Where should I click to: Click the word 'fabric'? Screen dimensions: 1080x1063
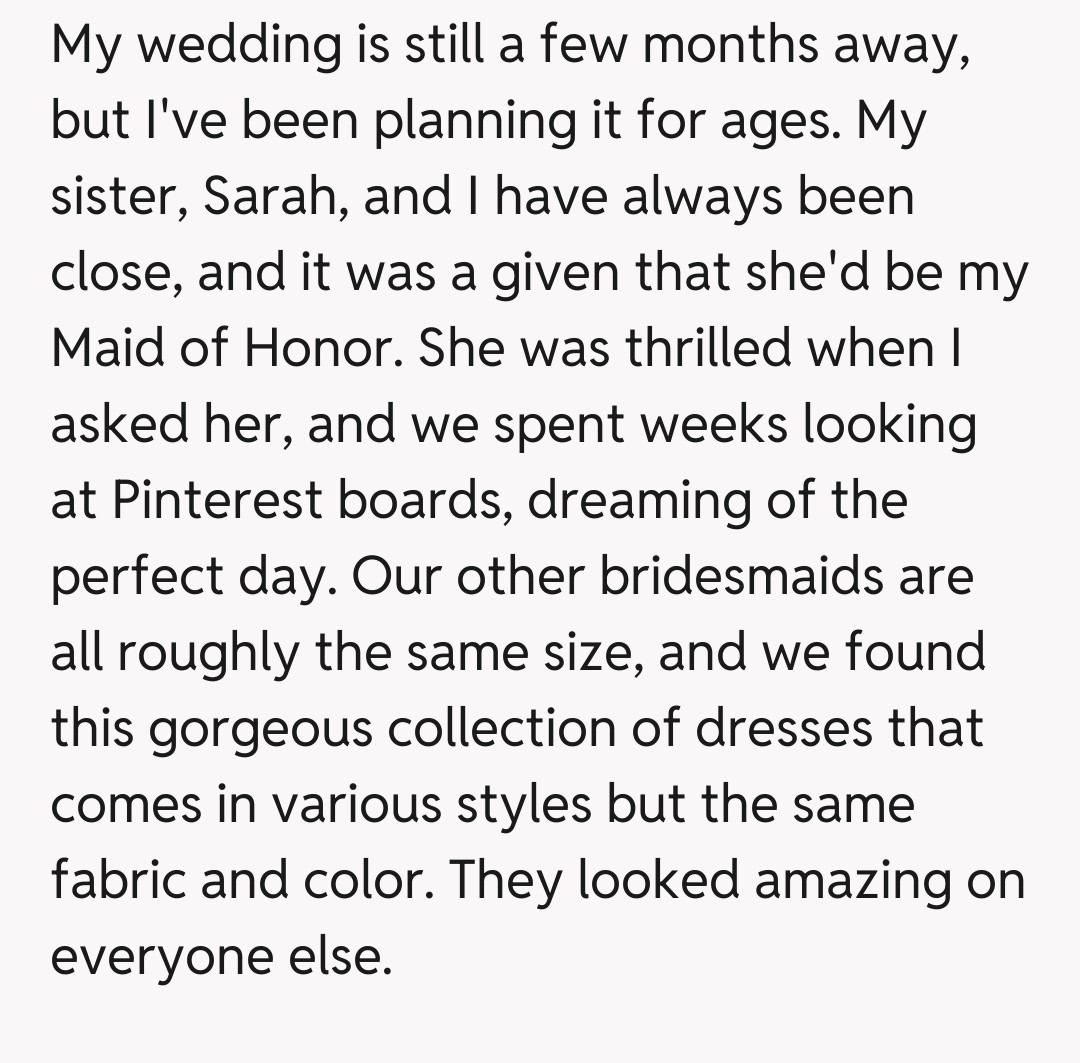point(111,880)
